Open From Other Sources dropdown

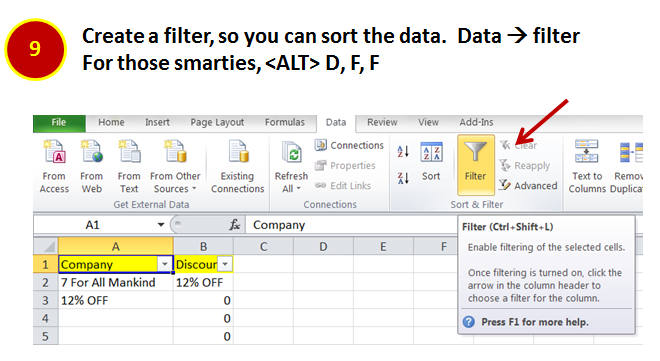coord(175,167)
